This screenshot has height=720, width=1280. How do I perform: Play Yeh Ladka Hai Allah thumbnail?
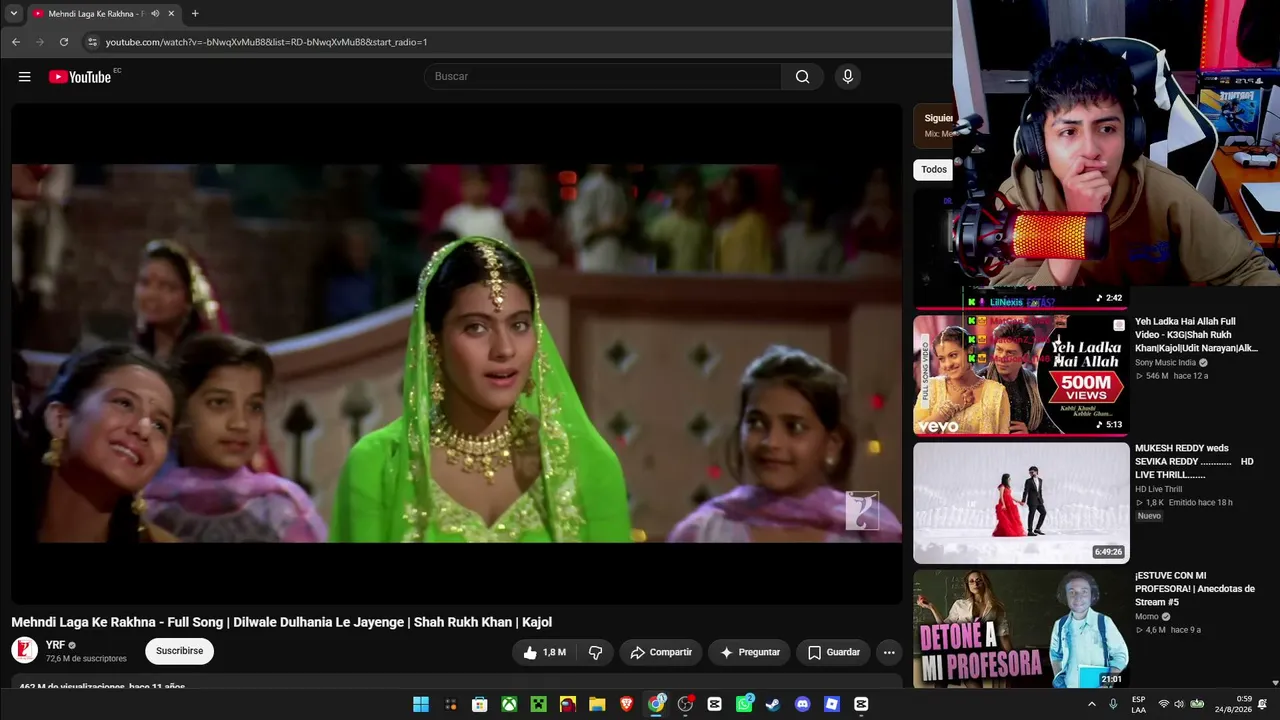click(1021, 375)
